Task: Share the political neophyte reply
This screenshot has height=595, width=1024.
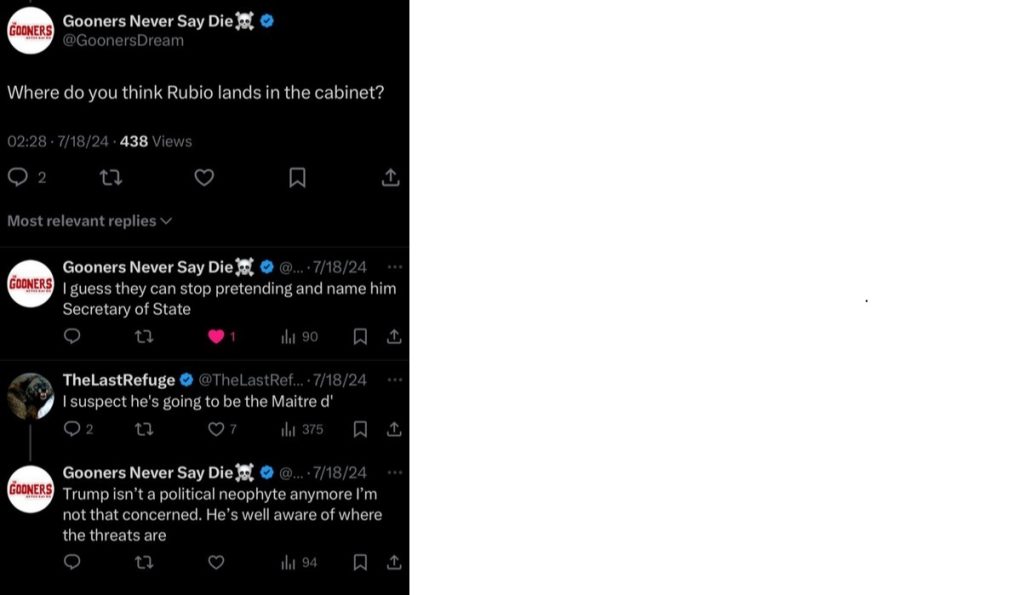Action: click(394, 562)
